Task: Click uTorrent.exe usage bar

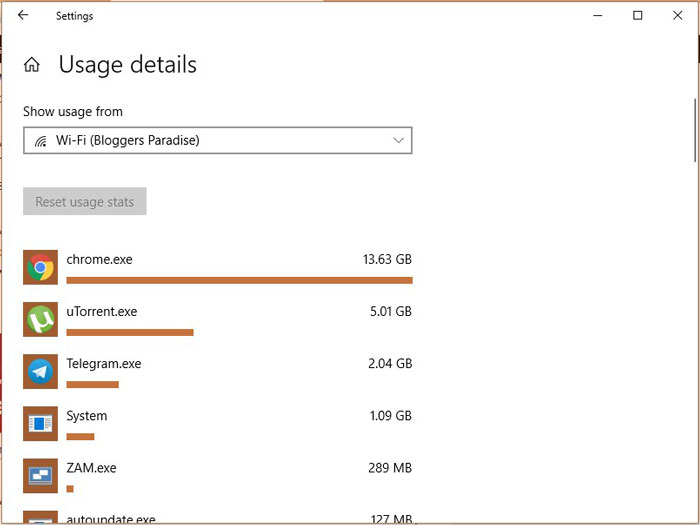Action: pos(130,333)
